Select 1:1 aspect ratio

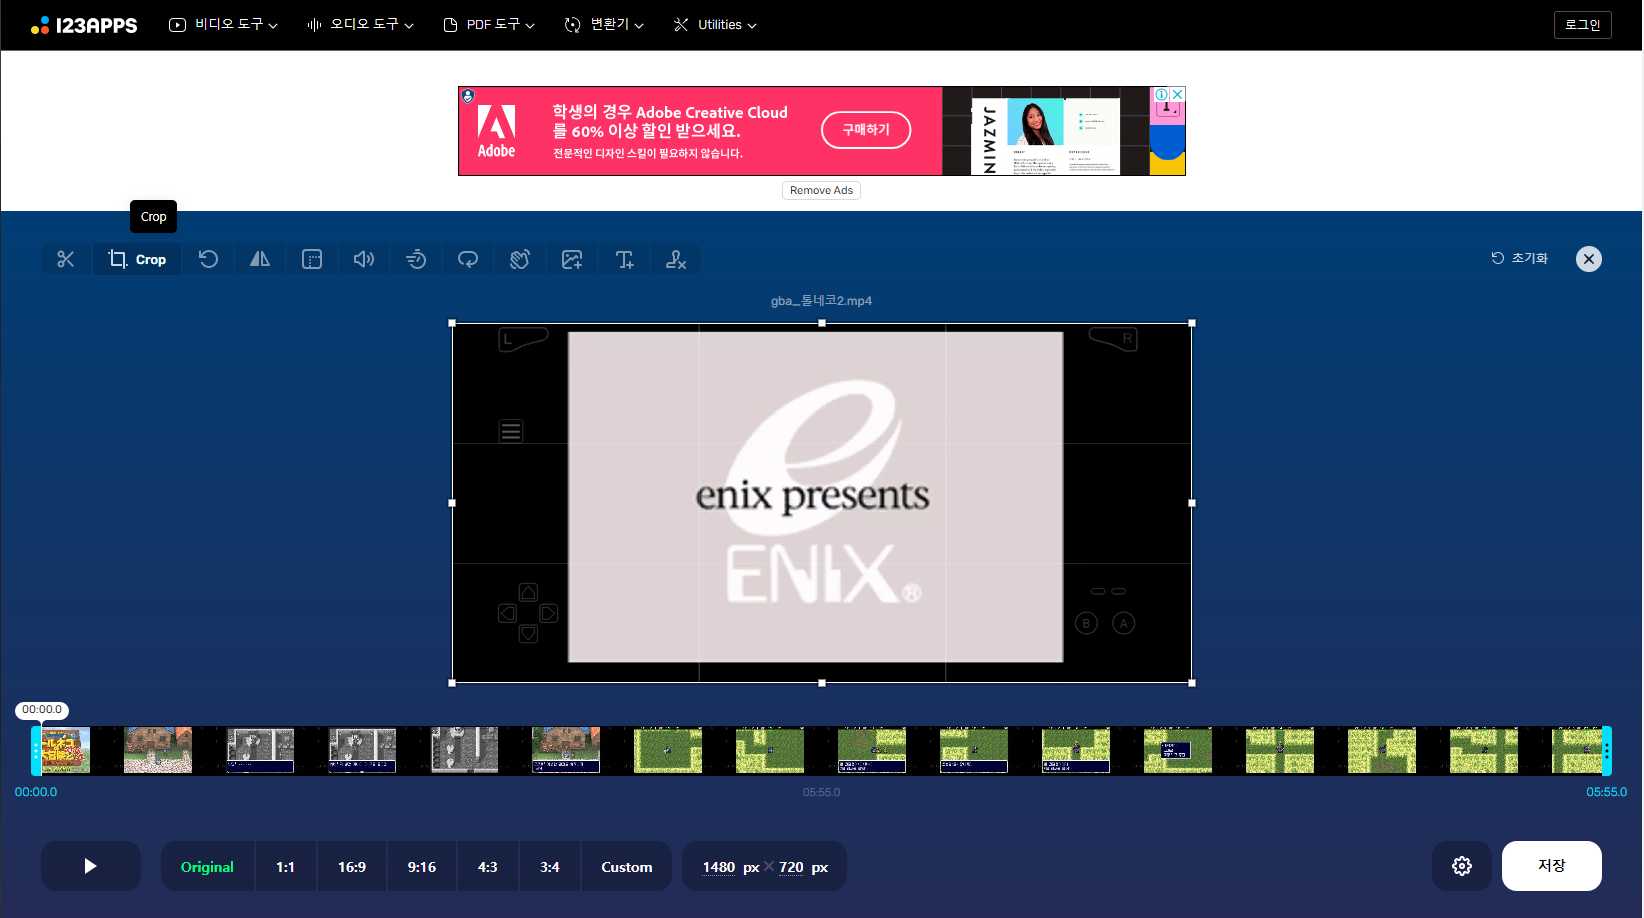click(x=286, y=867)
